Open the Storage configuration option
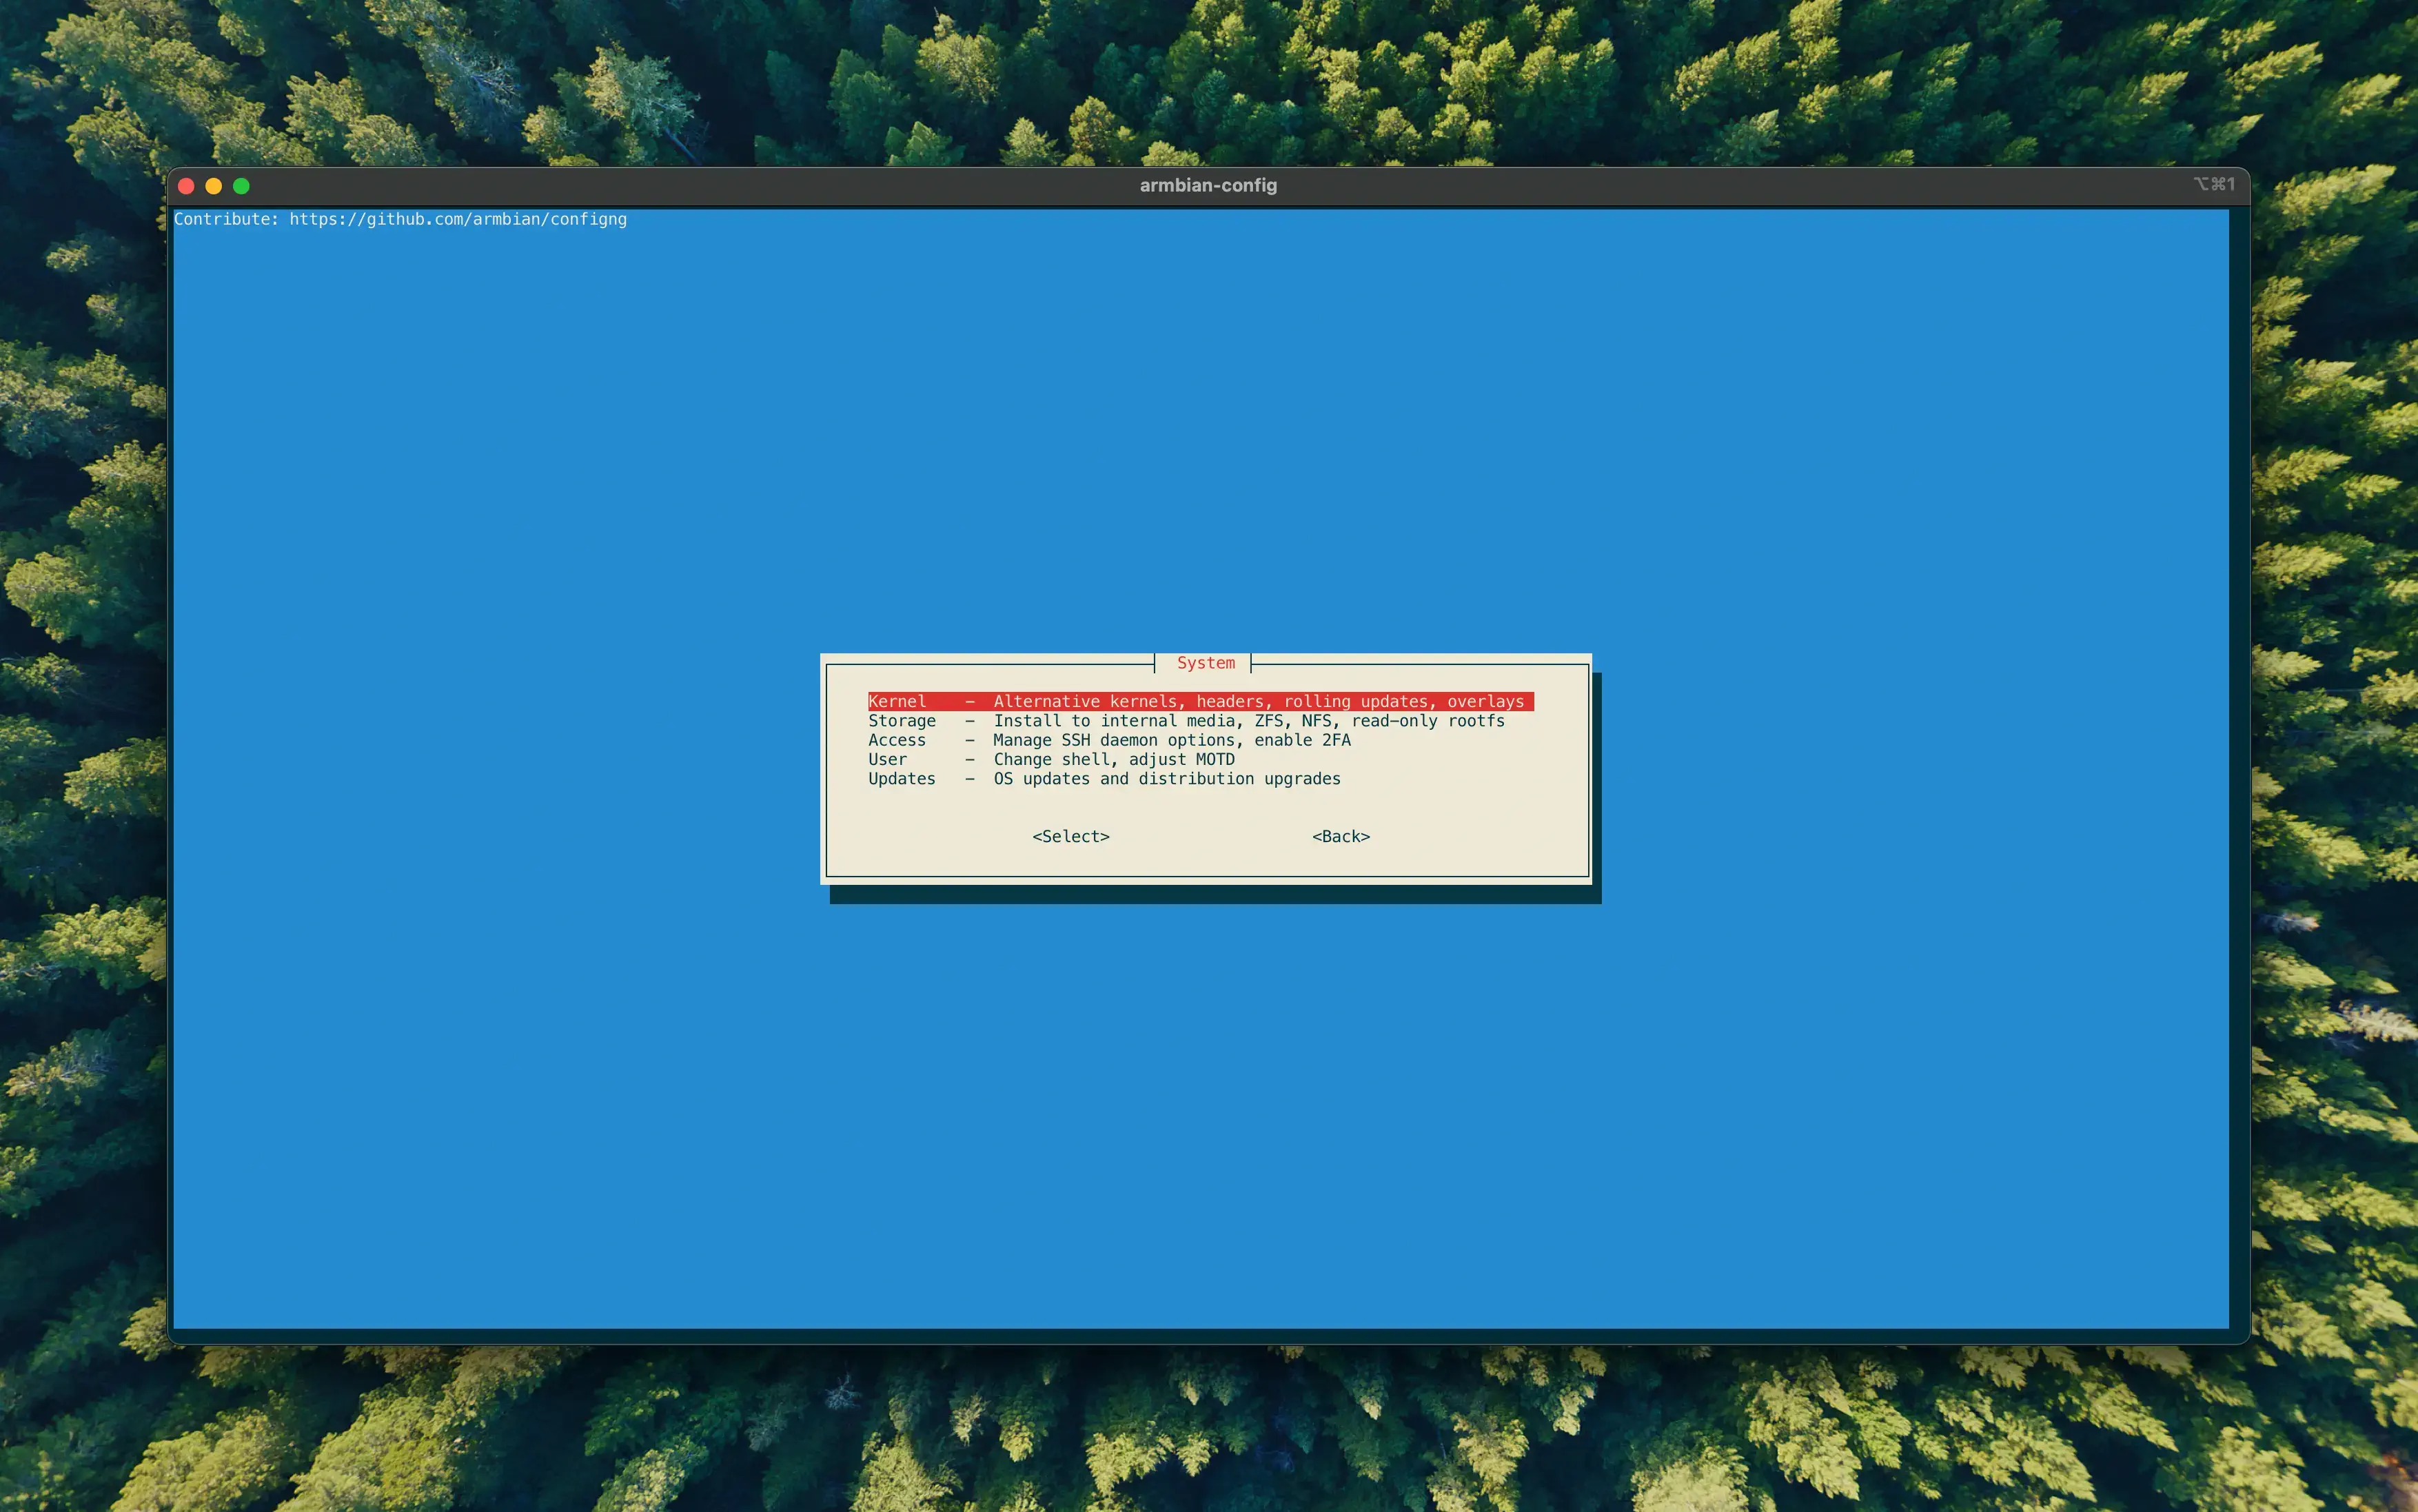The width and height of the screenshot is (2418, 1512). (x=901, y=720)
